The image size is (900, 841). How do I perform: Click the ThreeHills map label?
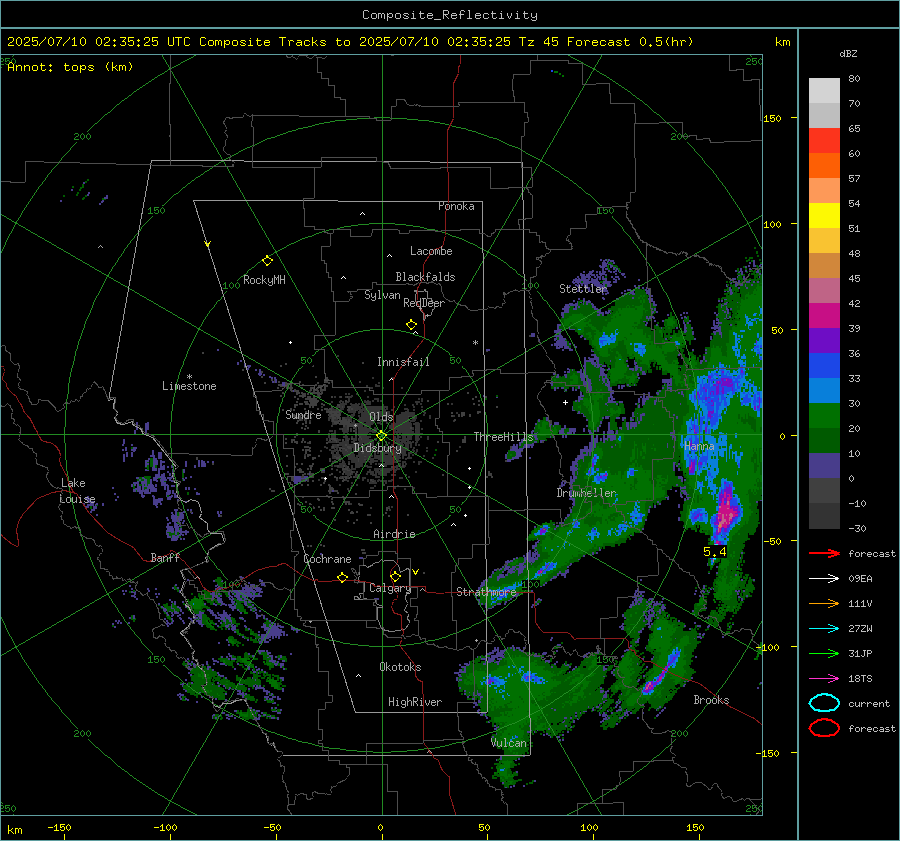click(503, 437)
